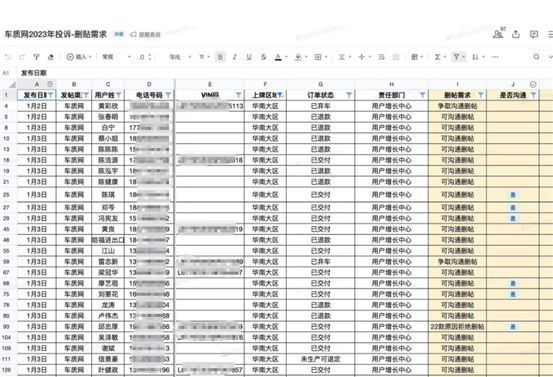
Task: Open the filter dropdown on 删帖需求 header
Action: click(480, 95)
